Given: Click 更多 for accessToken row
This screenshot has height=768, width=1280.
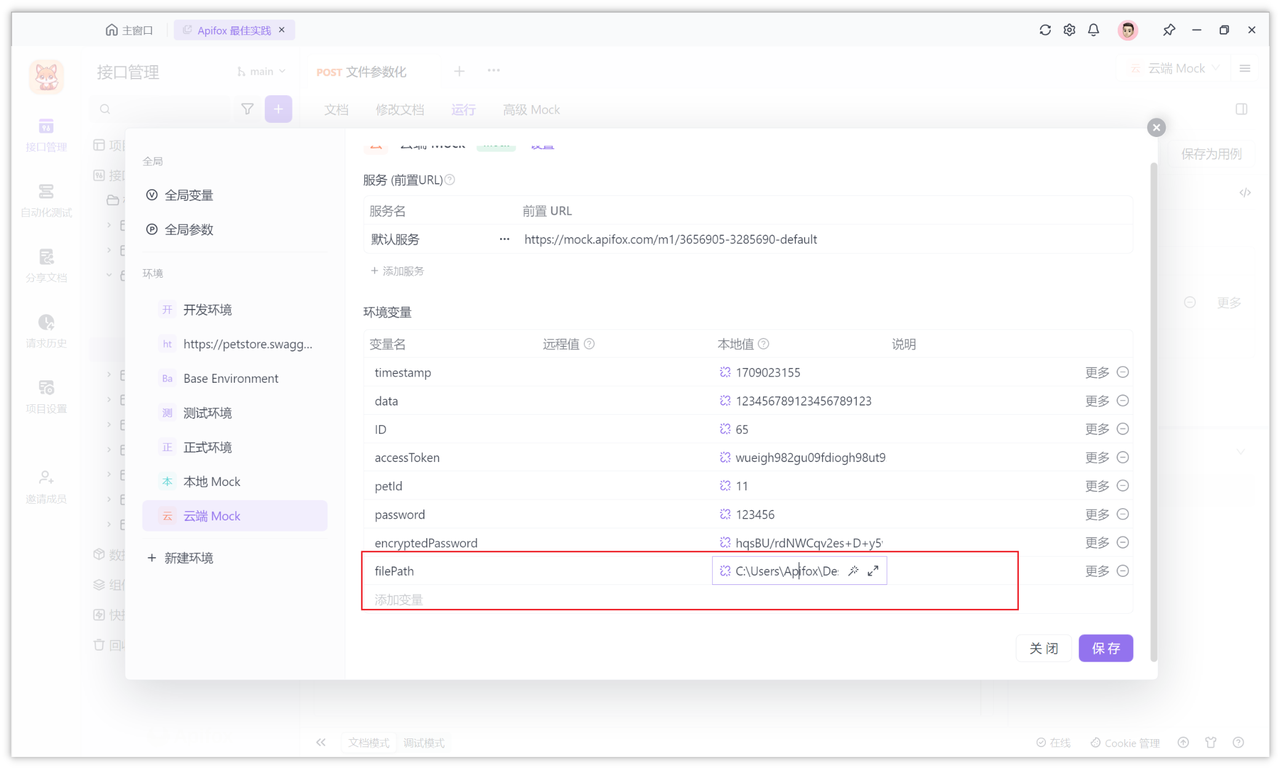Looking at the screenshot, I should pos(1097,457).
